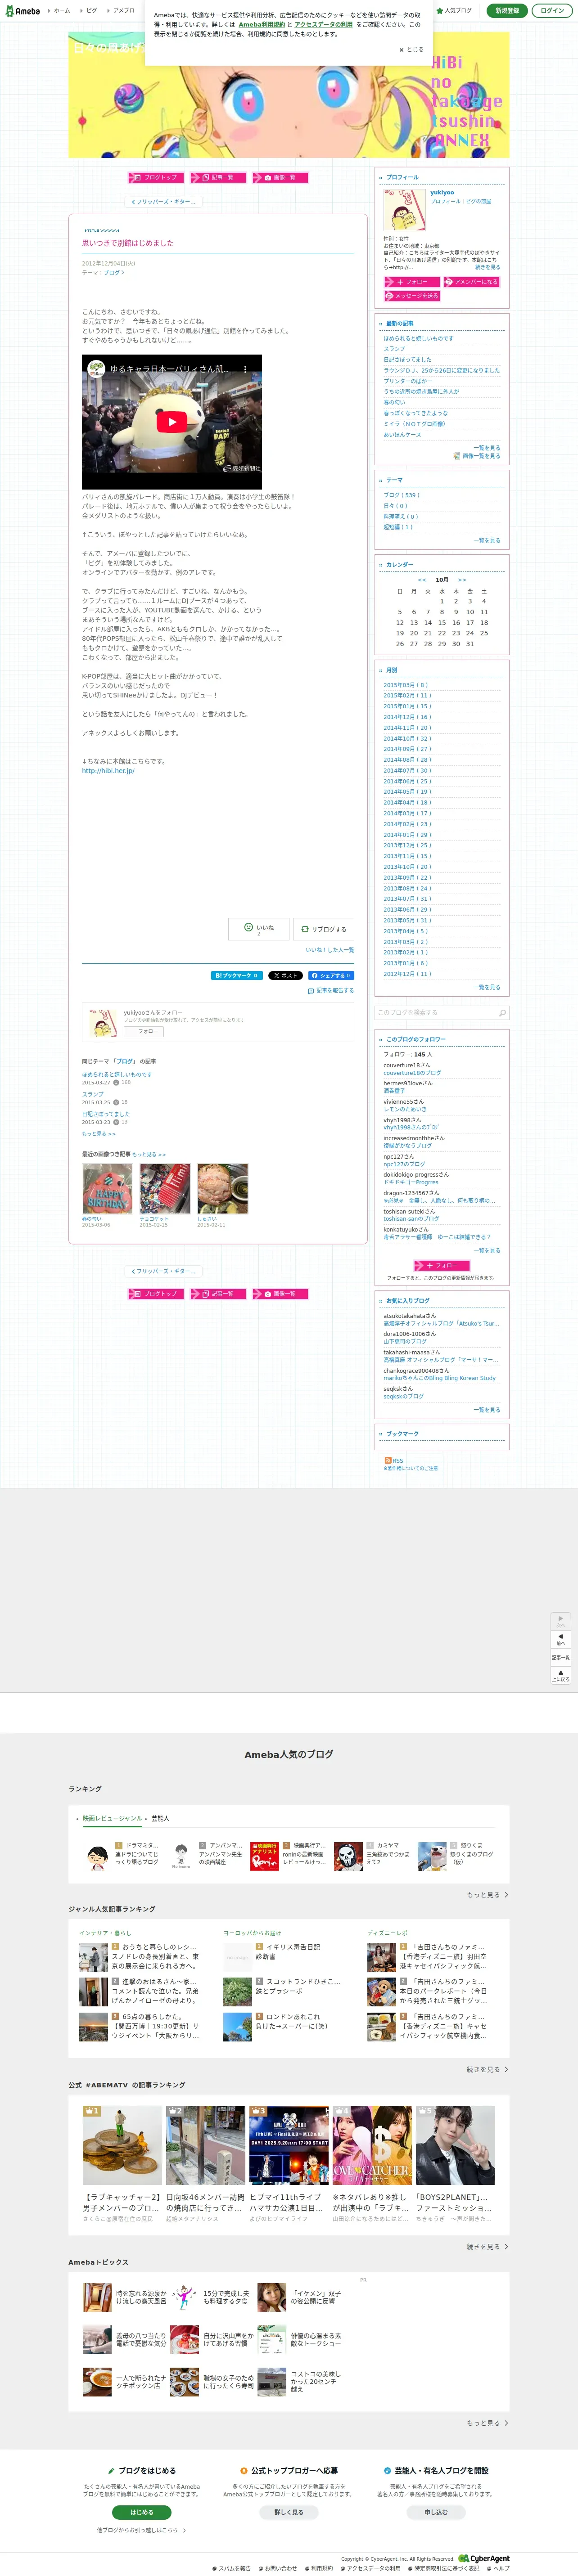Viewport: 578px width, 2576px height.
Task: Open the しゅさい image thumbnail
Action: click(222, 1188)
